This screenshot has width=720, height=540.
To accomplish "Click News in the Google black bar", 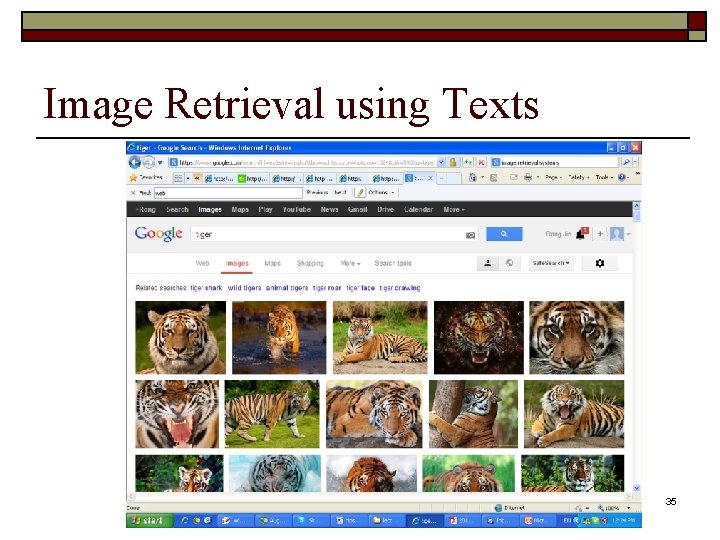I will [x=329, y=209].
